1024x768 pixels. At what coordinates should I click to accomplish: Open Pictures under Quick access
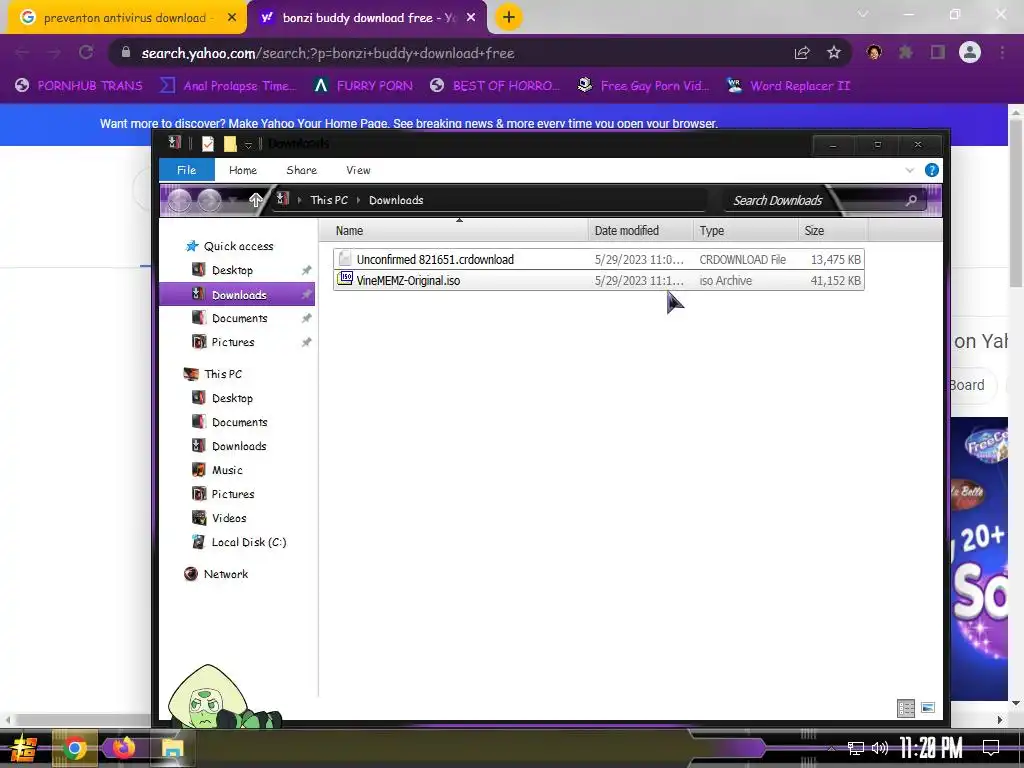point(232,342)
